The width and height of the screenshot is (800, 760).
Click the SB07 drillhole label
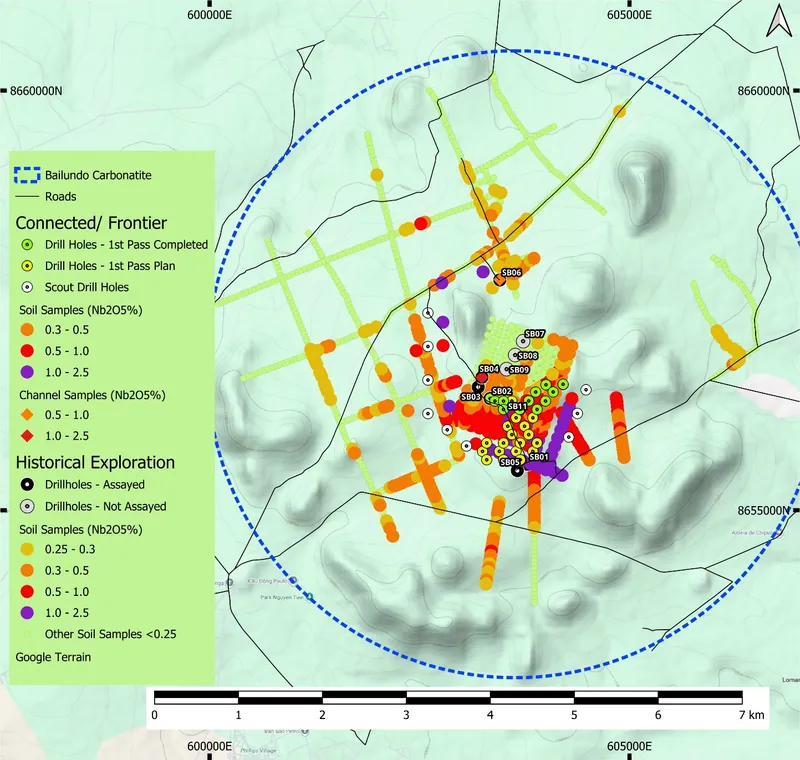(x=535, y=334)
